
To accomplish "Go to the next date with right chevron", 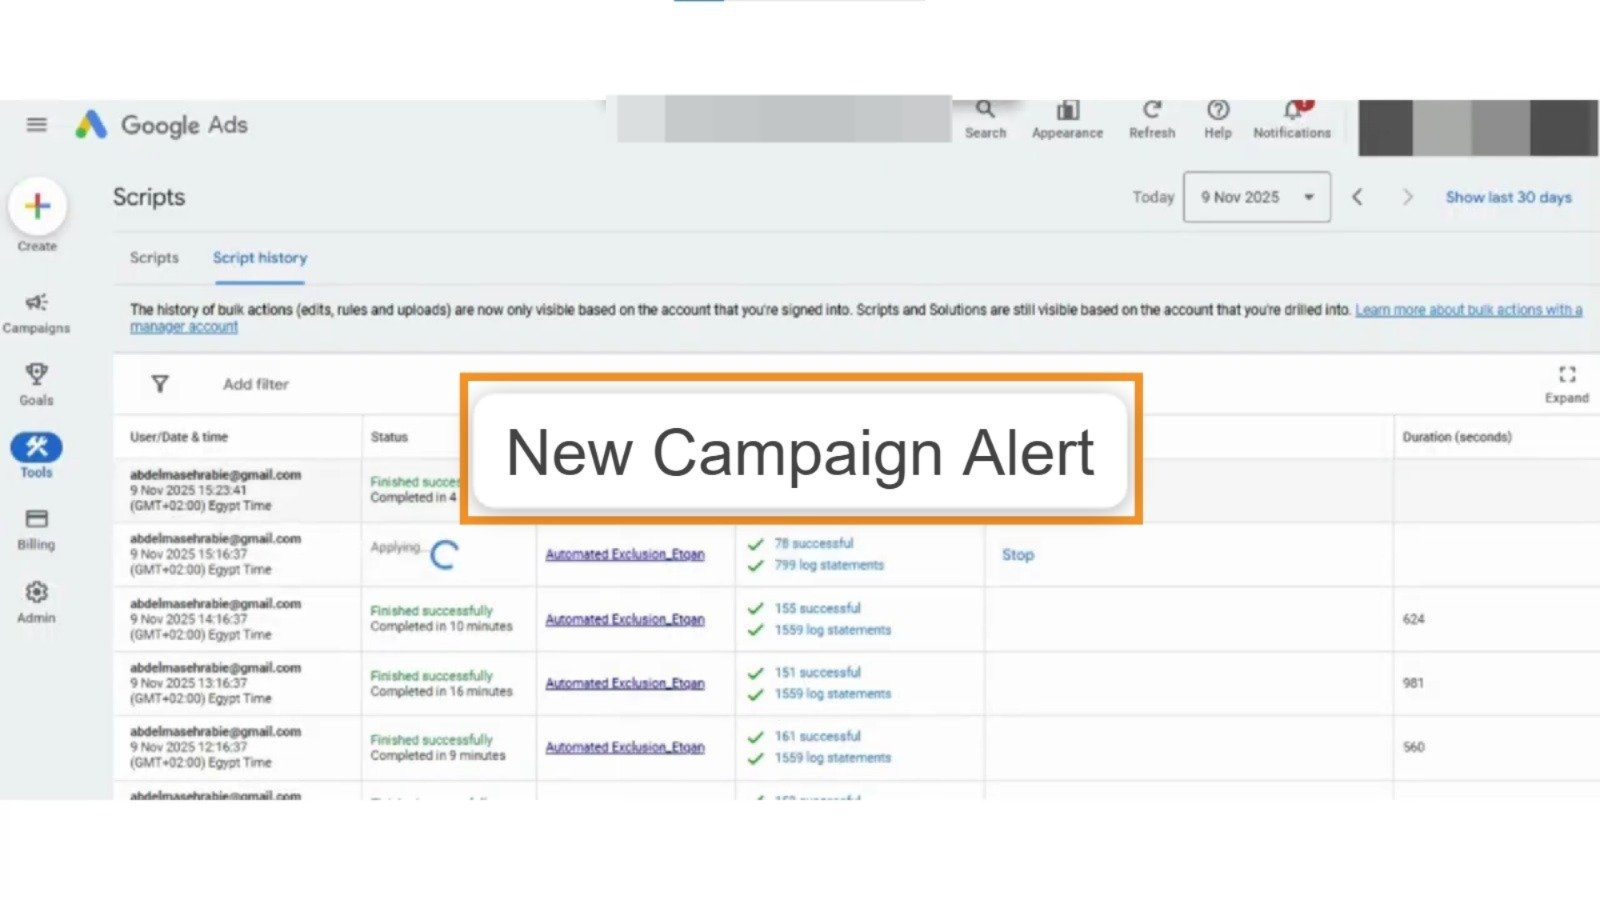I will [1408, 197].
